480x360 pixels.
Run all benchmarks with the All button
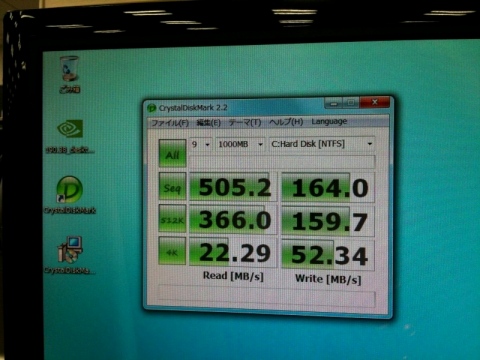172,153
